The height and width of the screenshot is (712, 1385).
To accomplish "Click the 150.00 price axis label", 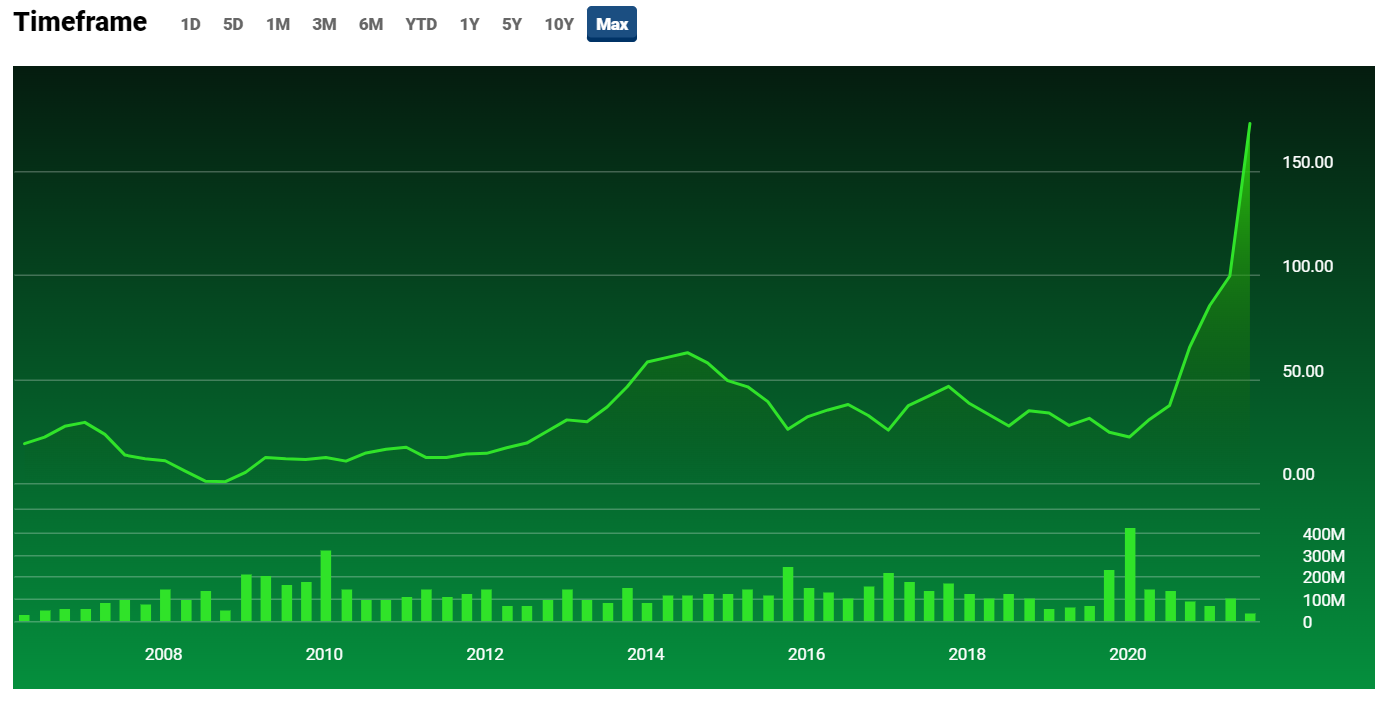I will pos(1308,162).
